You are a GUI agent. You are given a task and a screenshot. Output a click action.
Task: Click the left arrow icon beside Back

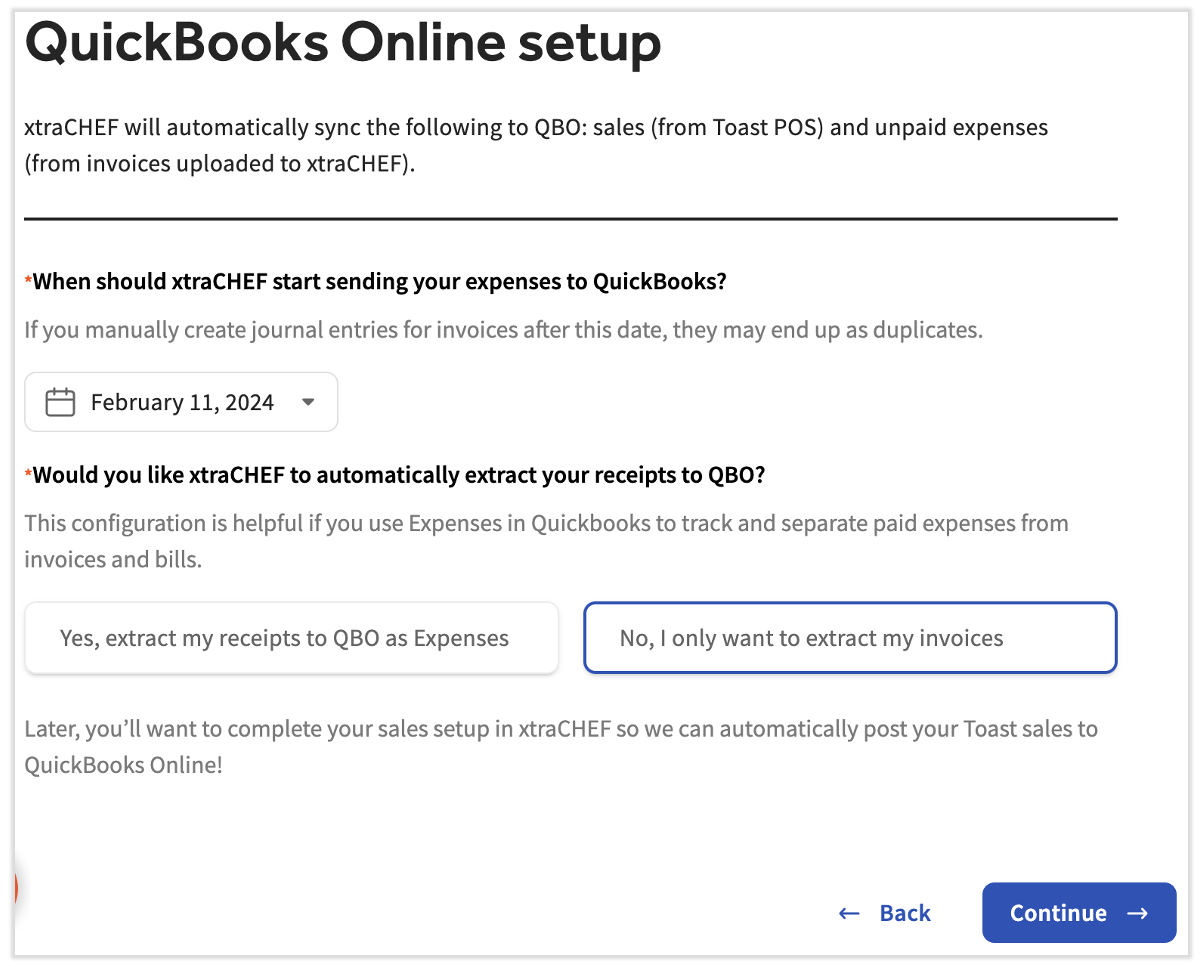pyautogui.click(x=849, y=913)
